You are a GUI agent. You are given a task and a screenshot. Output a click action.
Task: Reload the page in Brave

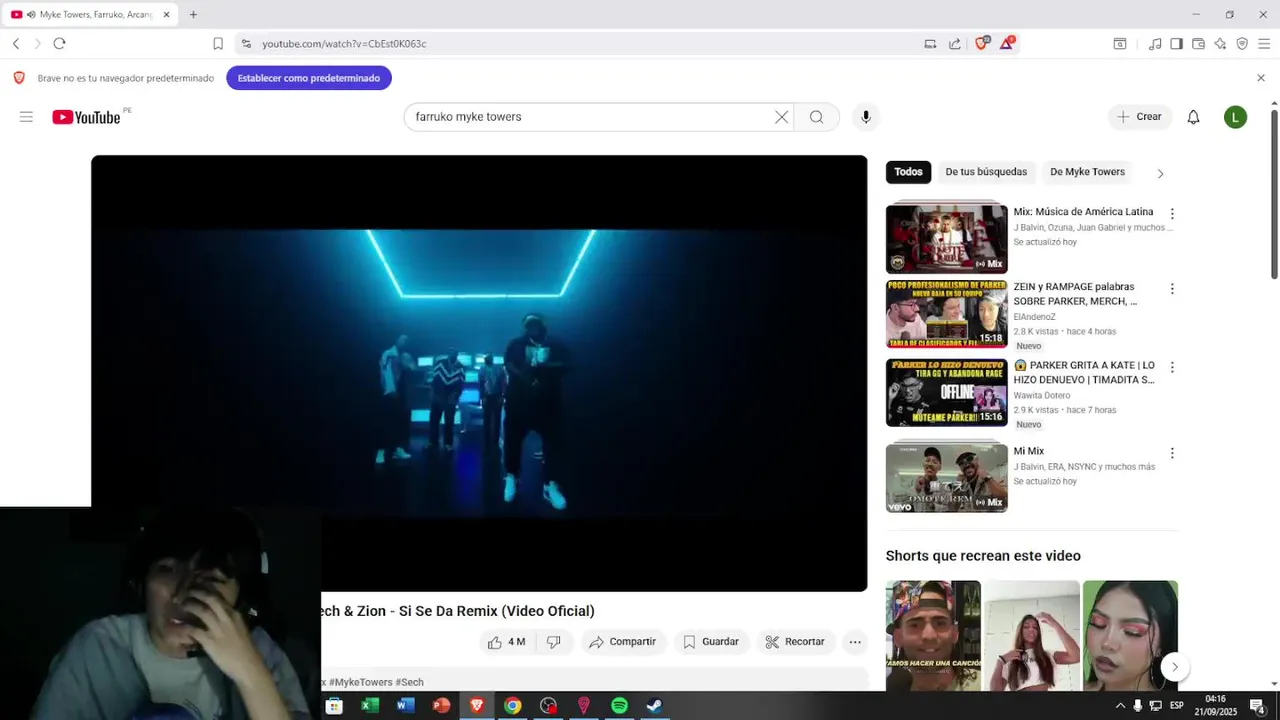(59, 43)
